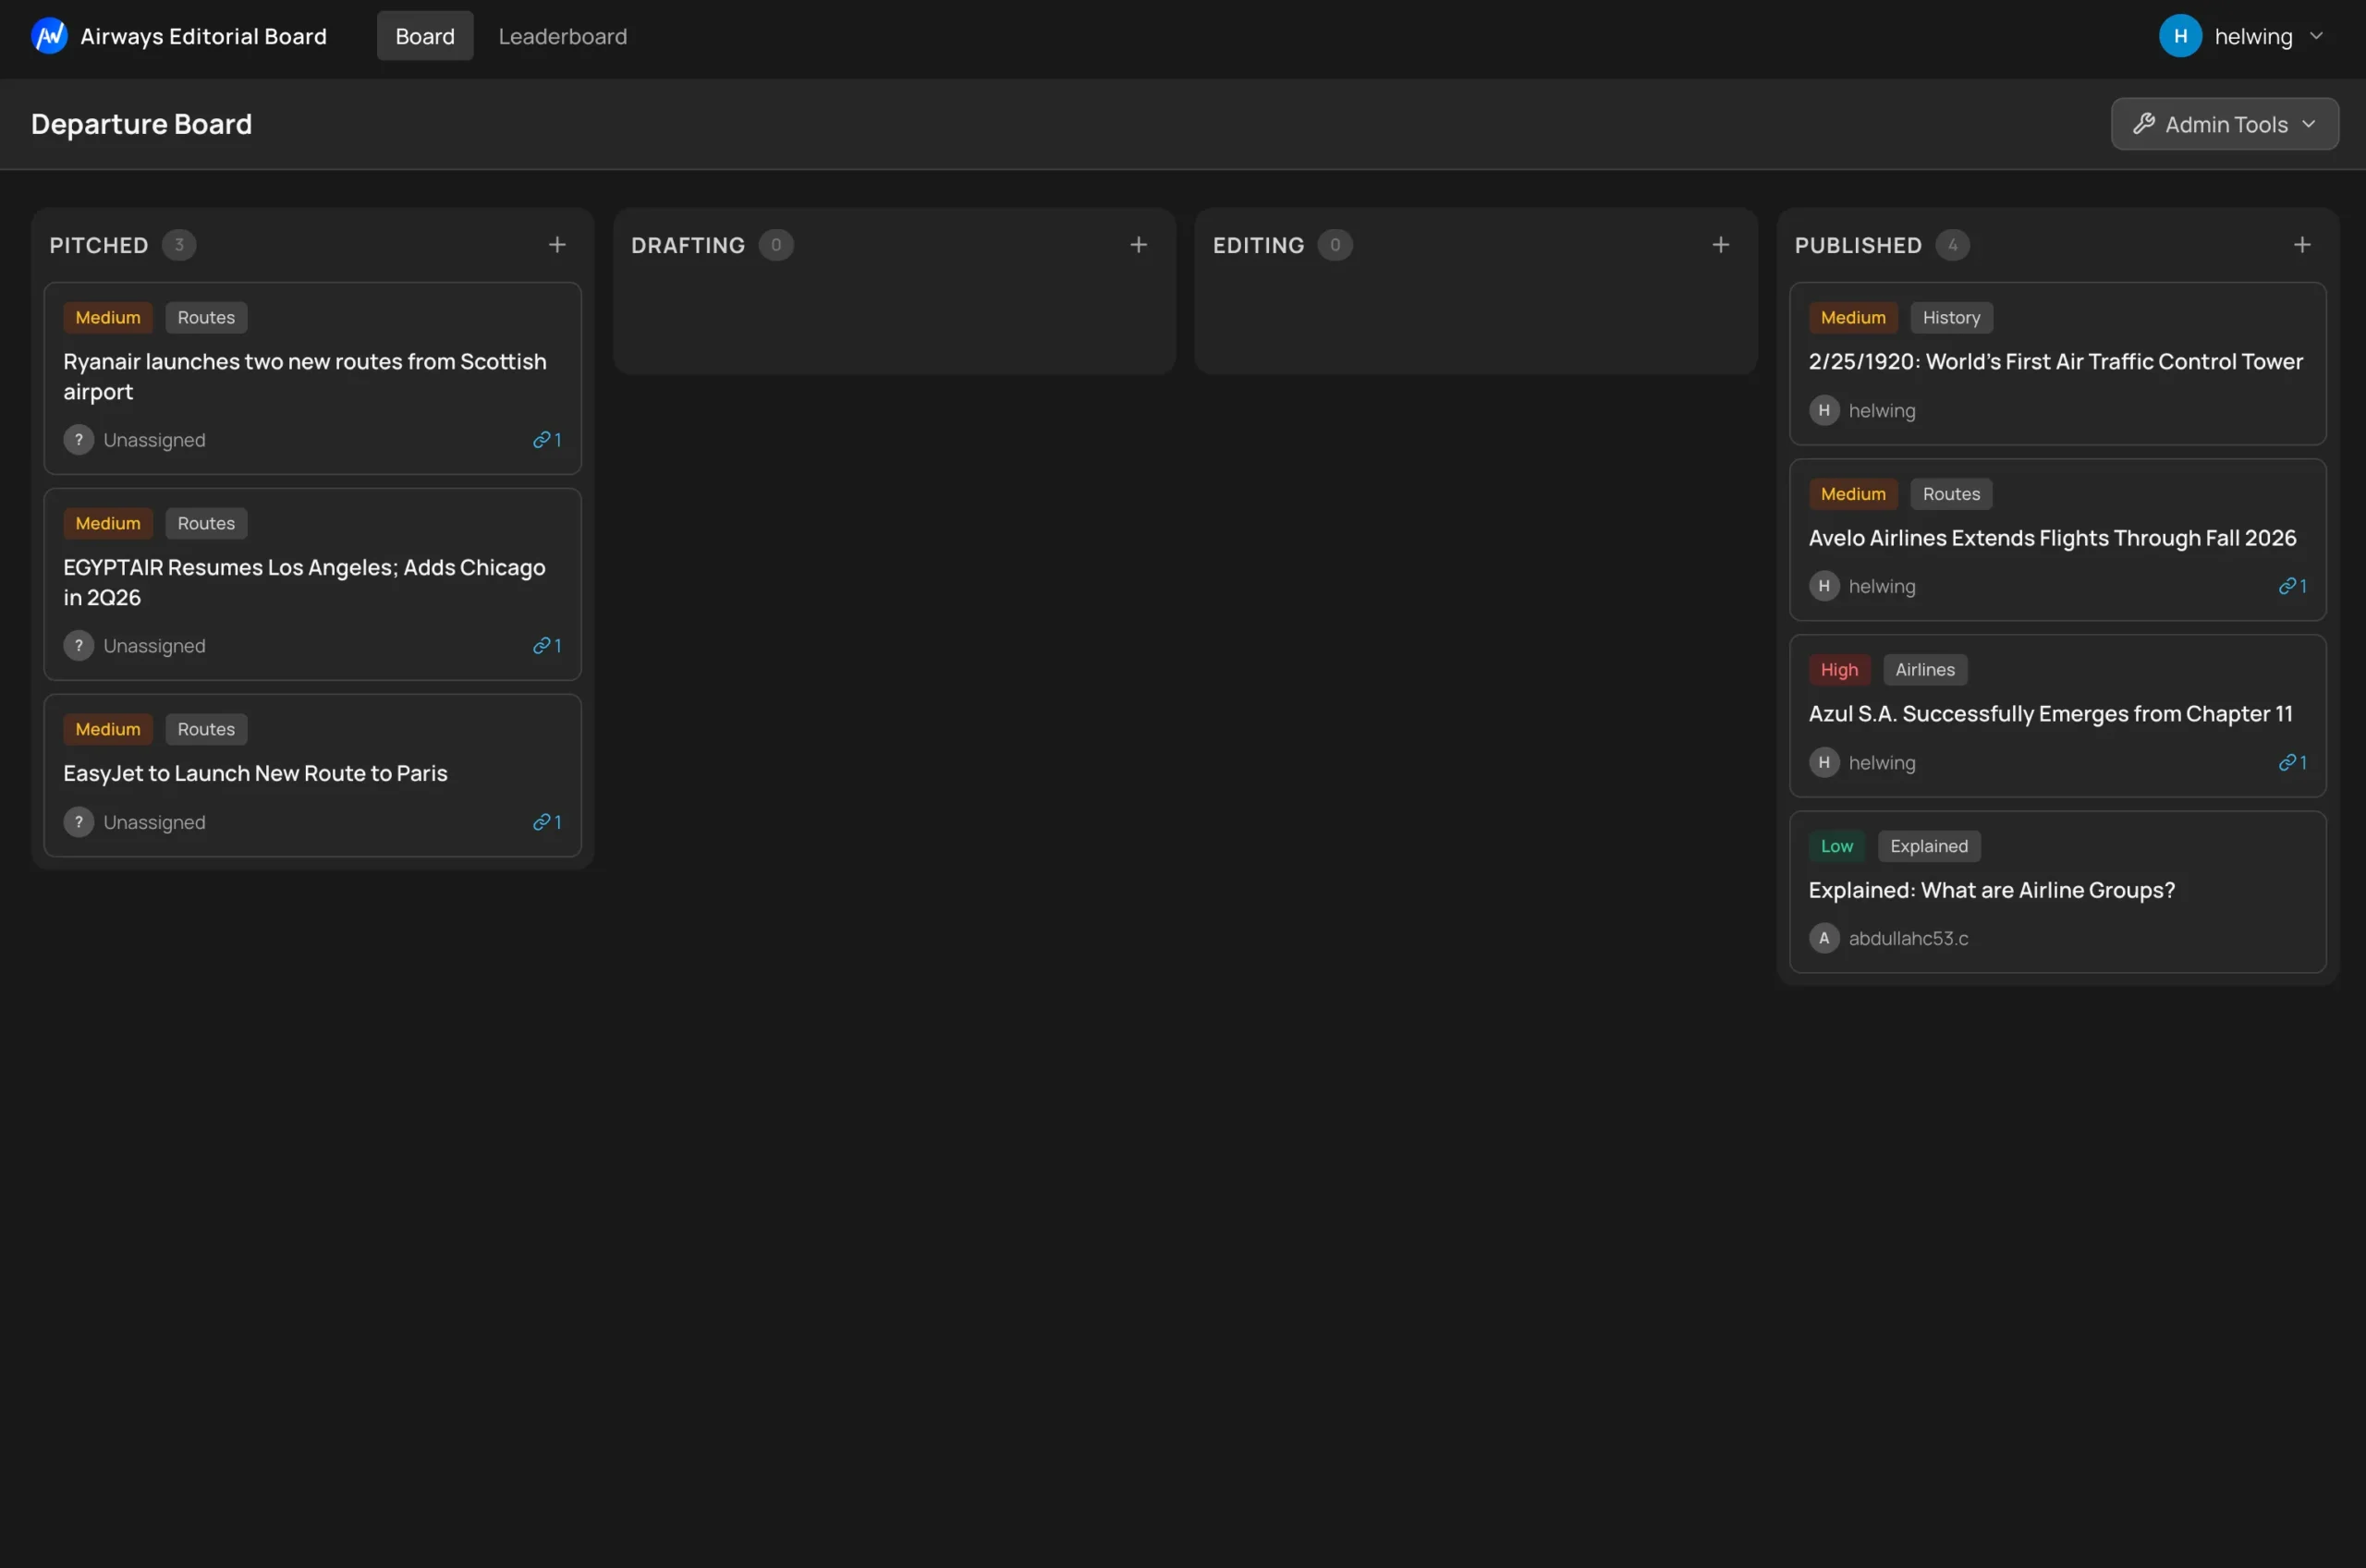Click the Departure Board heading
Image resolution: width=2366 pixels, height=1568 pixels.
pyautogui.click(x=141, y=124)
